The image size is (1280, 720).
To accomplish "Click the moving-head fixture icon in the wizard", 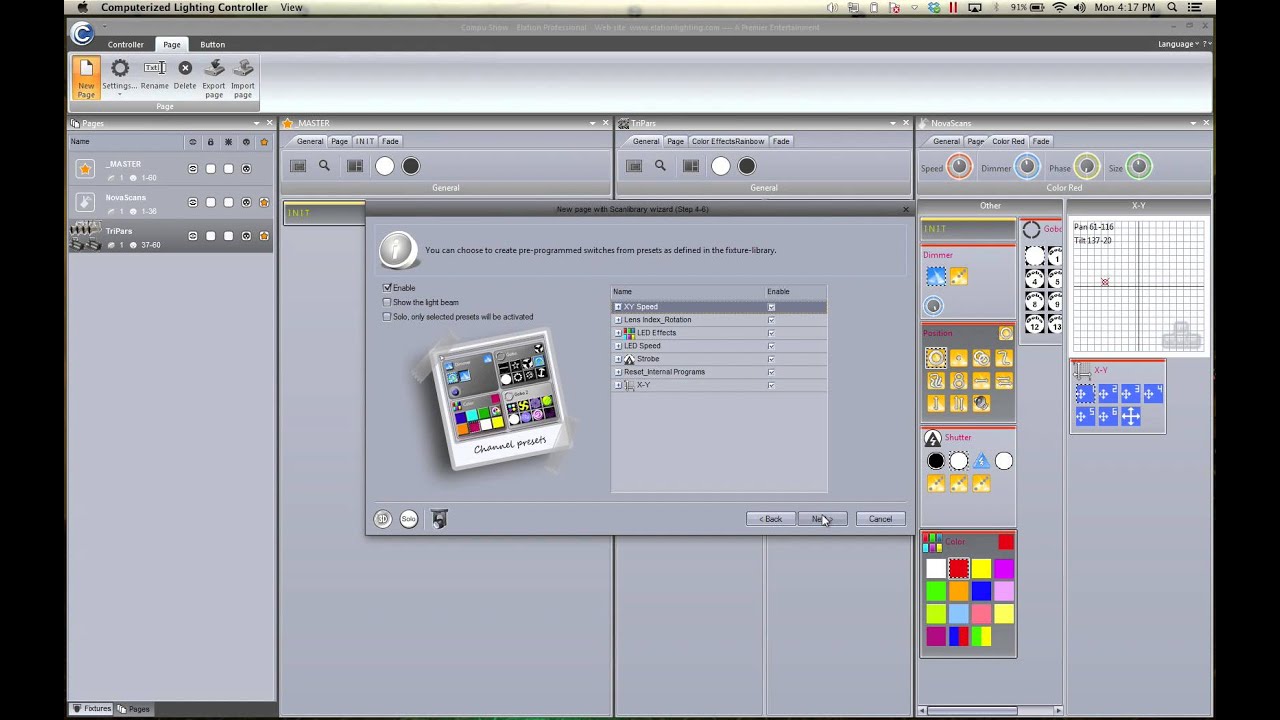I will (439, 518).
